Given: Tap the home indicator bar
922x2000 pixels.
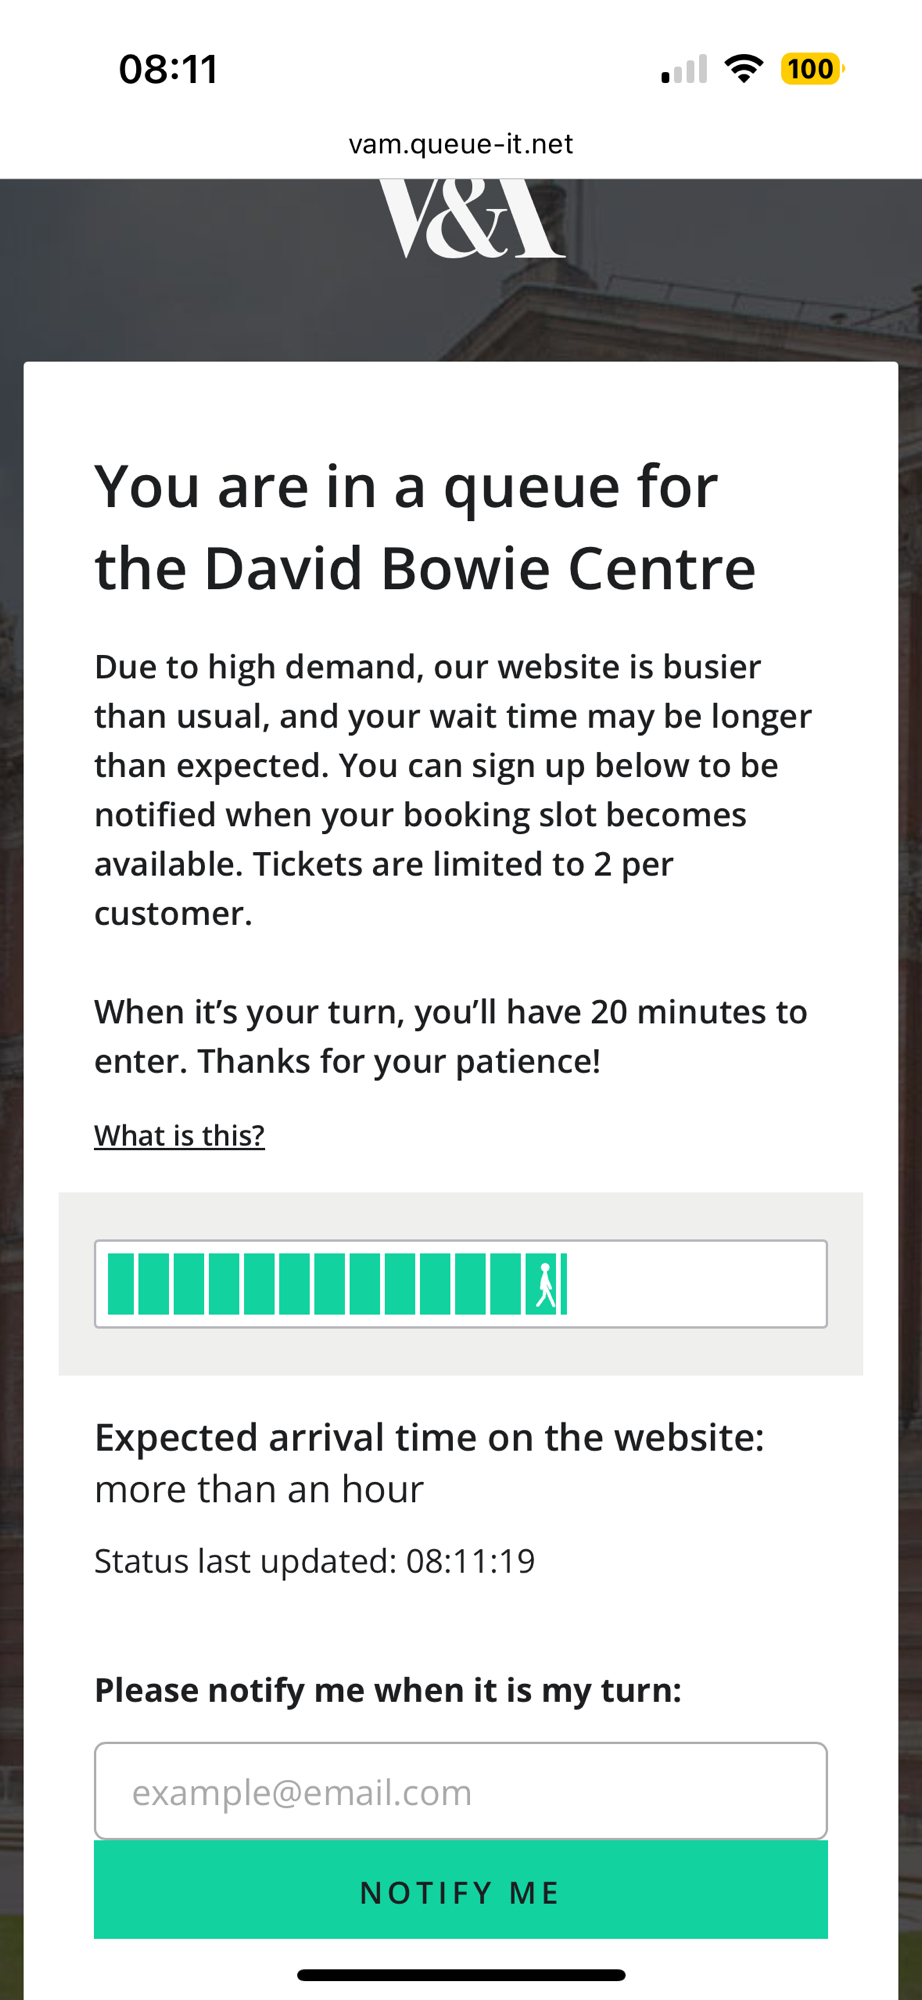Looking at the screenshot, I should pos(461,1975).
